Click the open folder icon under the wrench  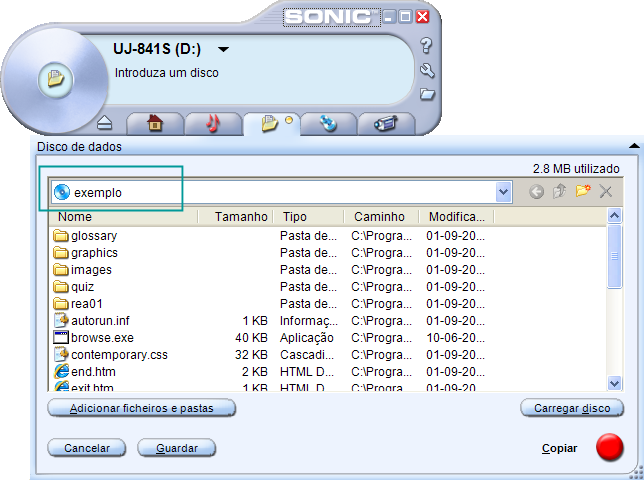tap(427, 94)
